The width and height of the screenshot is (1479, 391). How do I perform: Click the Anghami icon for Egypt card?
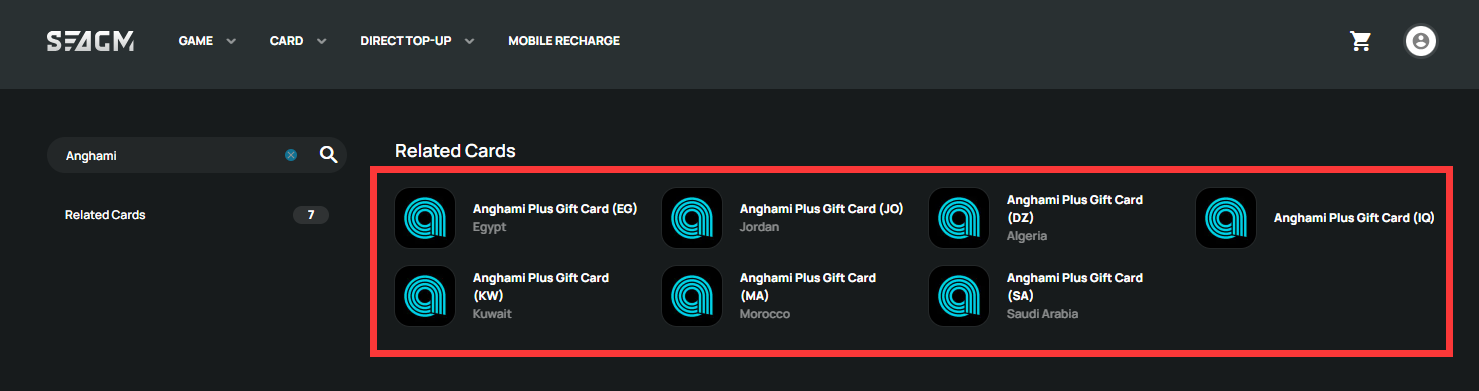click(425, 218)
